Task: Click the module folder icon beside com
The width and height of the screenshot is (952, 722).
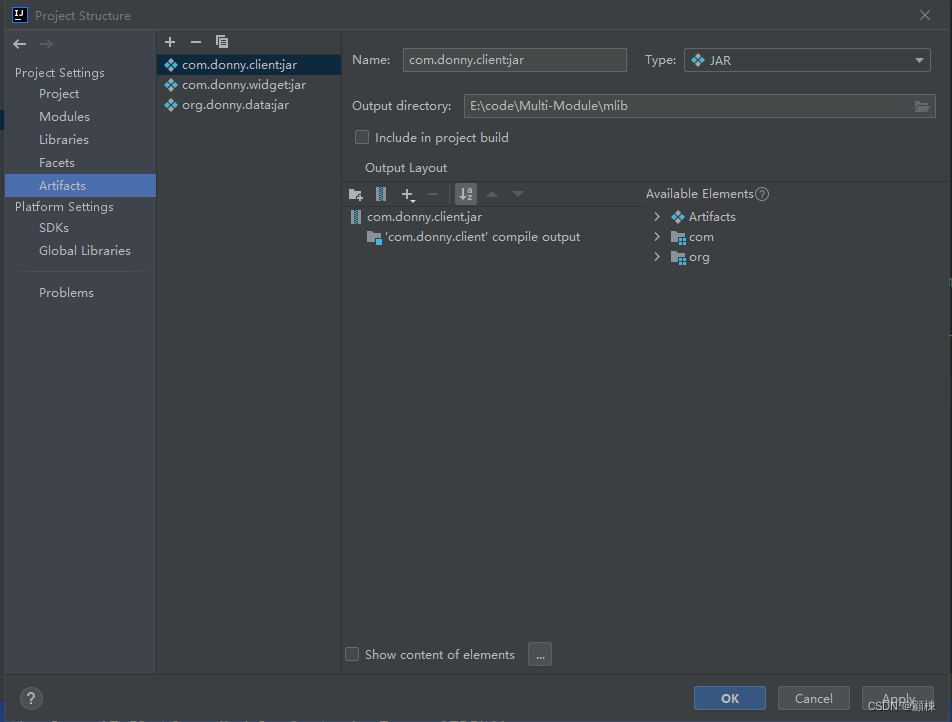Action: [678, 237]
